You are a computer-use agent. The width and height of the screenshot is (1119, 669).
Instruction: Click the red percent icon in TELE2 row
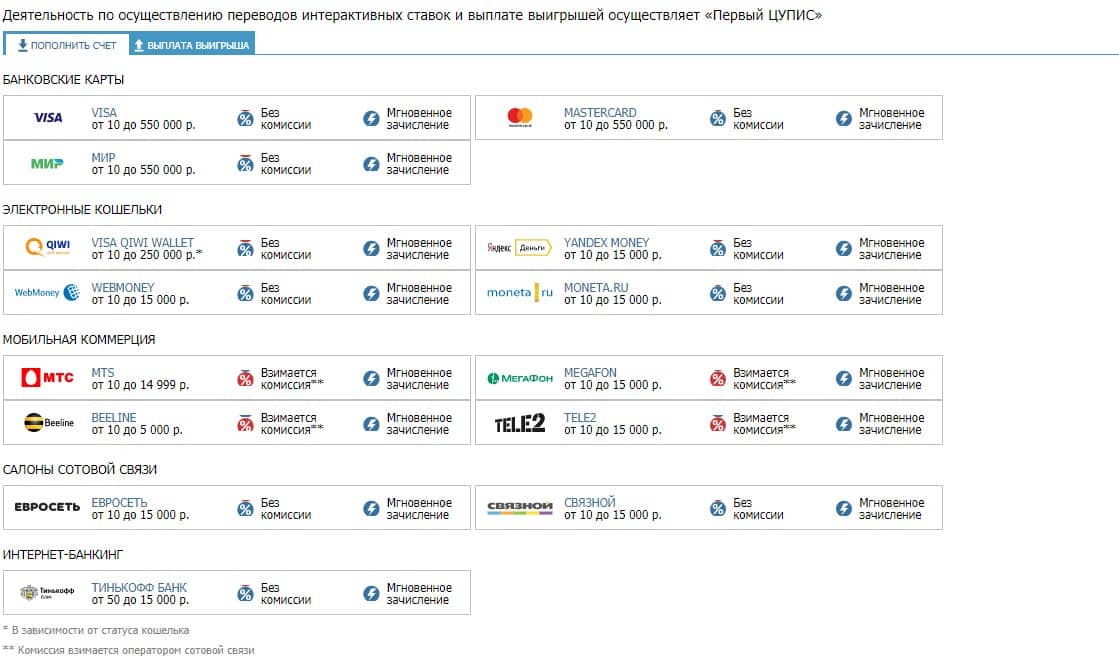(x=718, y=423)
